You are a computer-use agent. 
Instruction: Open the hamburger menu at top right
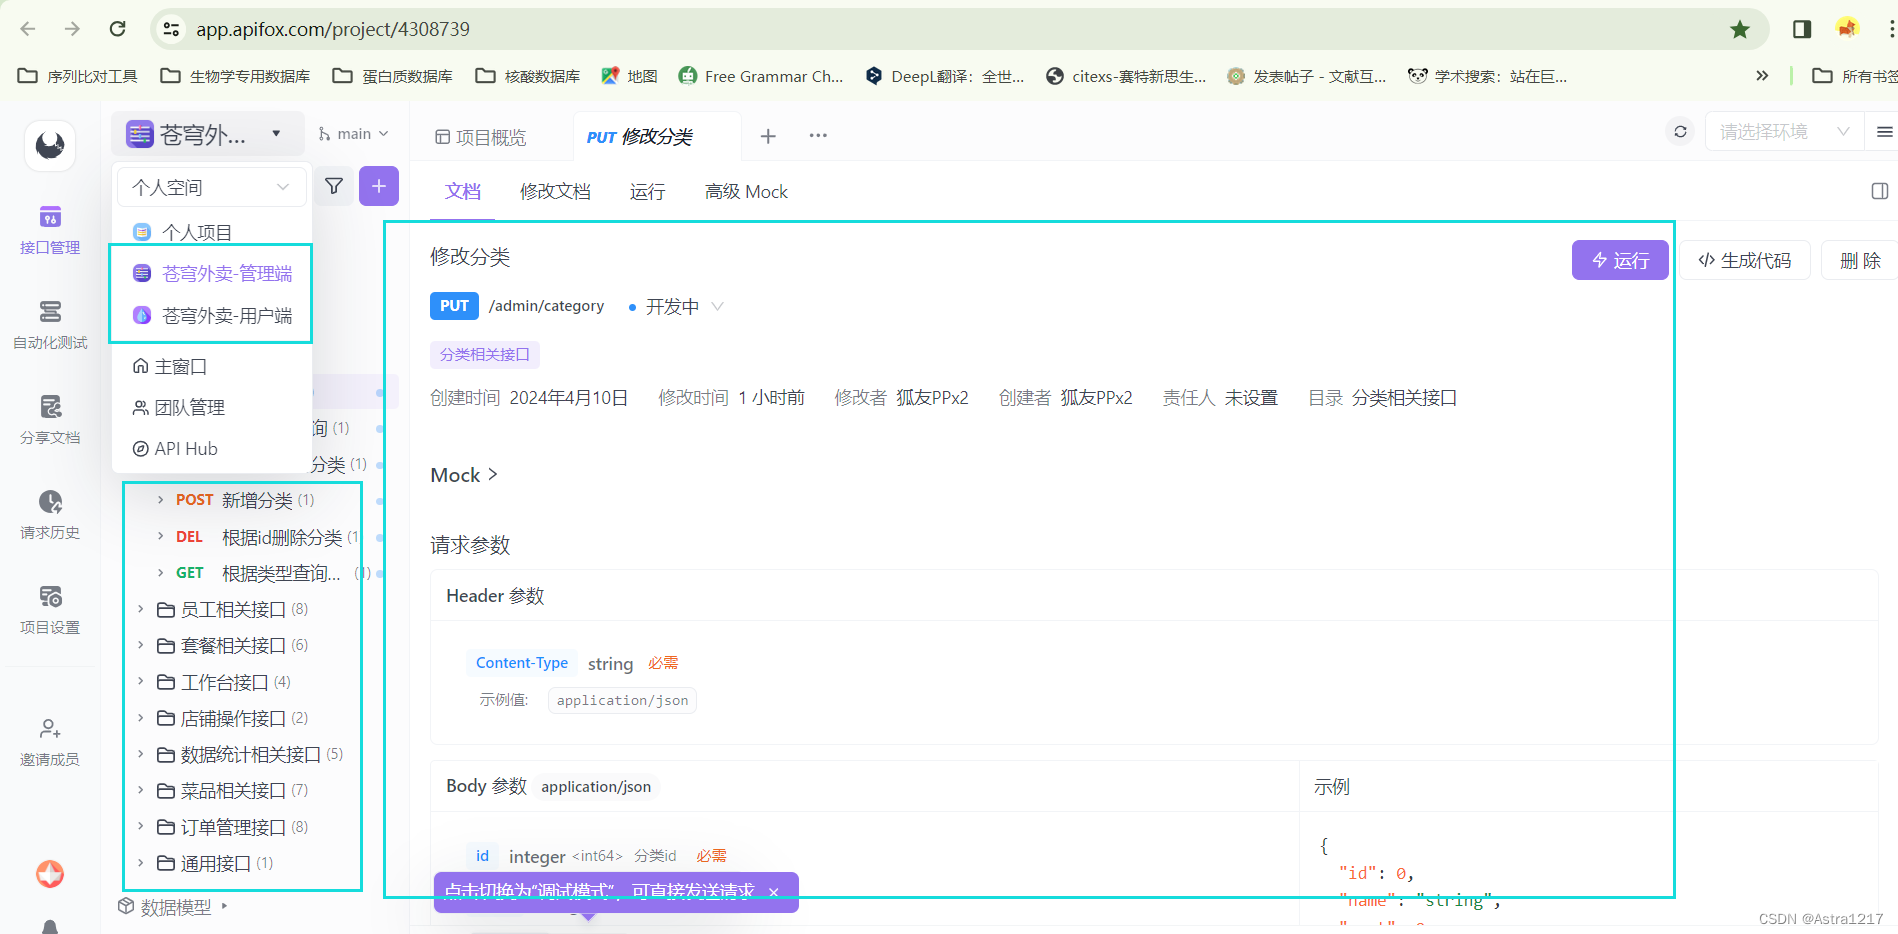1885,132
